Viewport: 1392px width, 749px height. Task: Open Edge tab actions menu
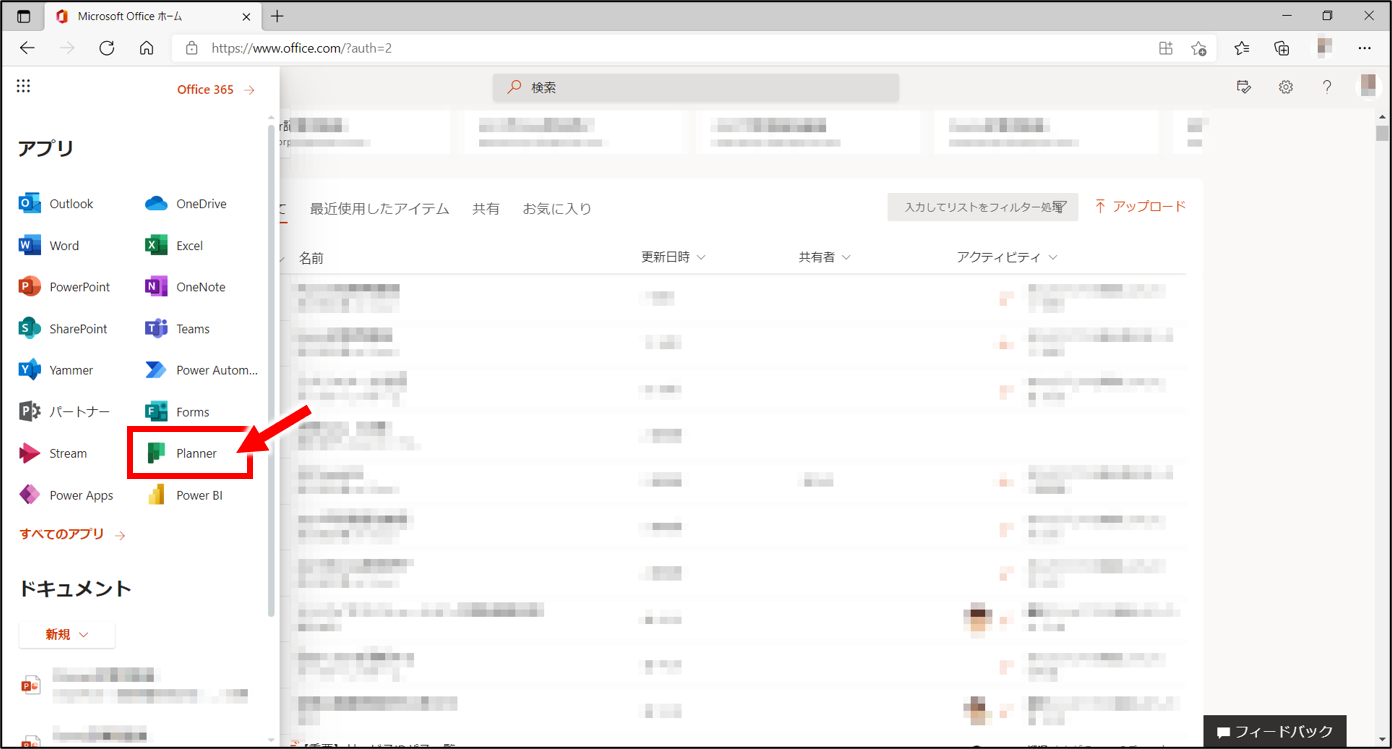(x=24, y=16)
